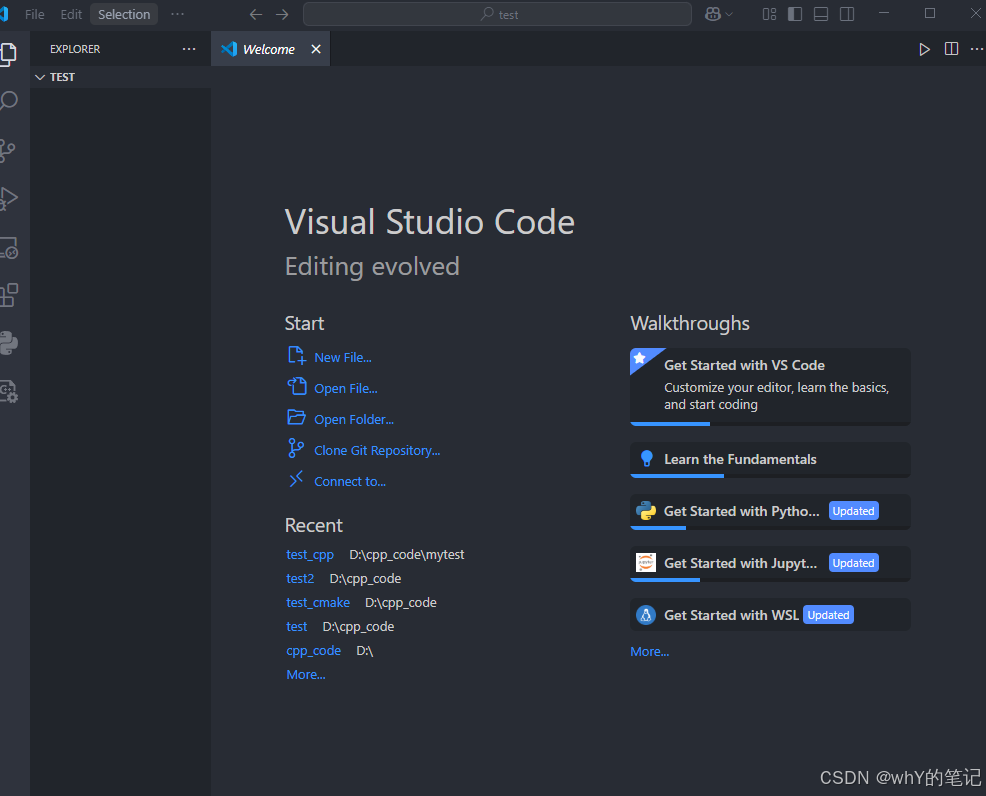Click the Go Back arrow
Viewport: 986px width, 796px height.
pos(255,14)
